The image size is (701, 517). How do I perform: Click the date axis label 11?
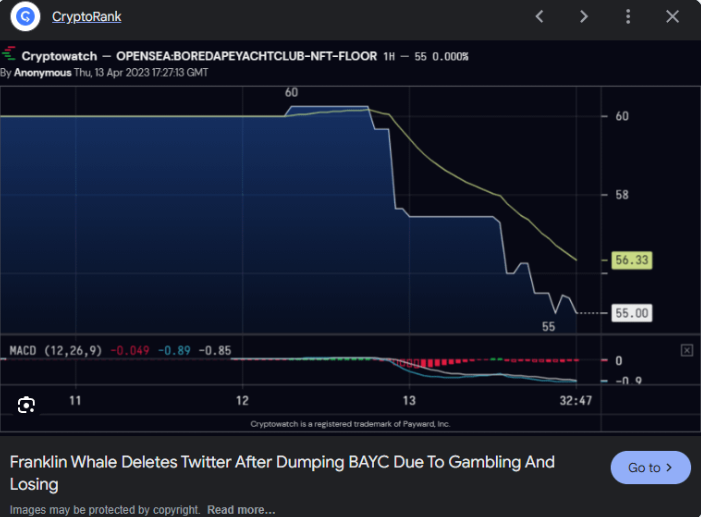coord(75,400)
